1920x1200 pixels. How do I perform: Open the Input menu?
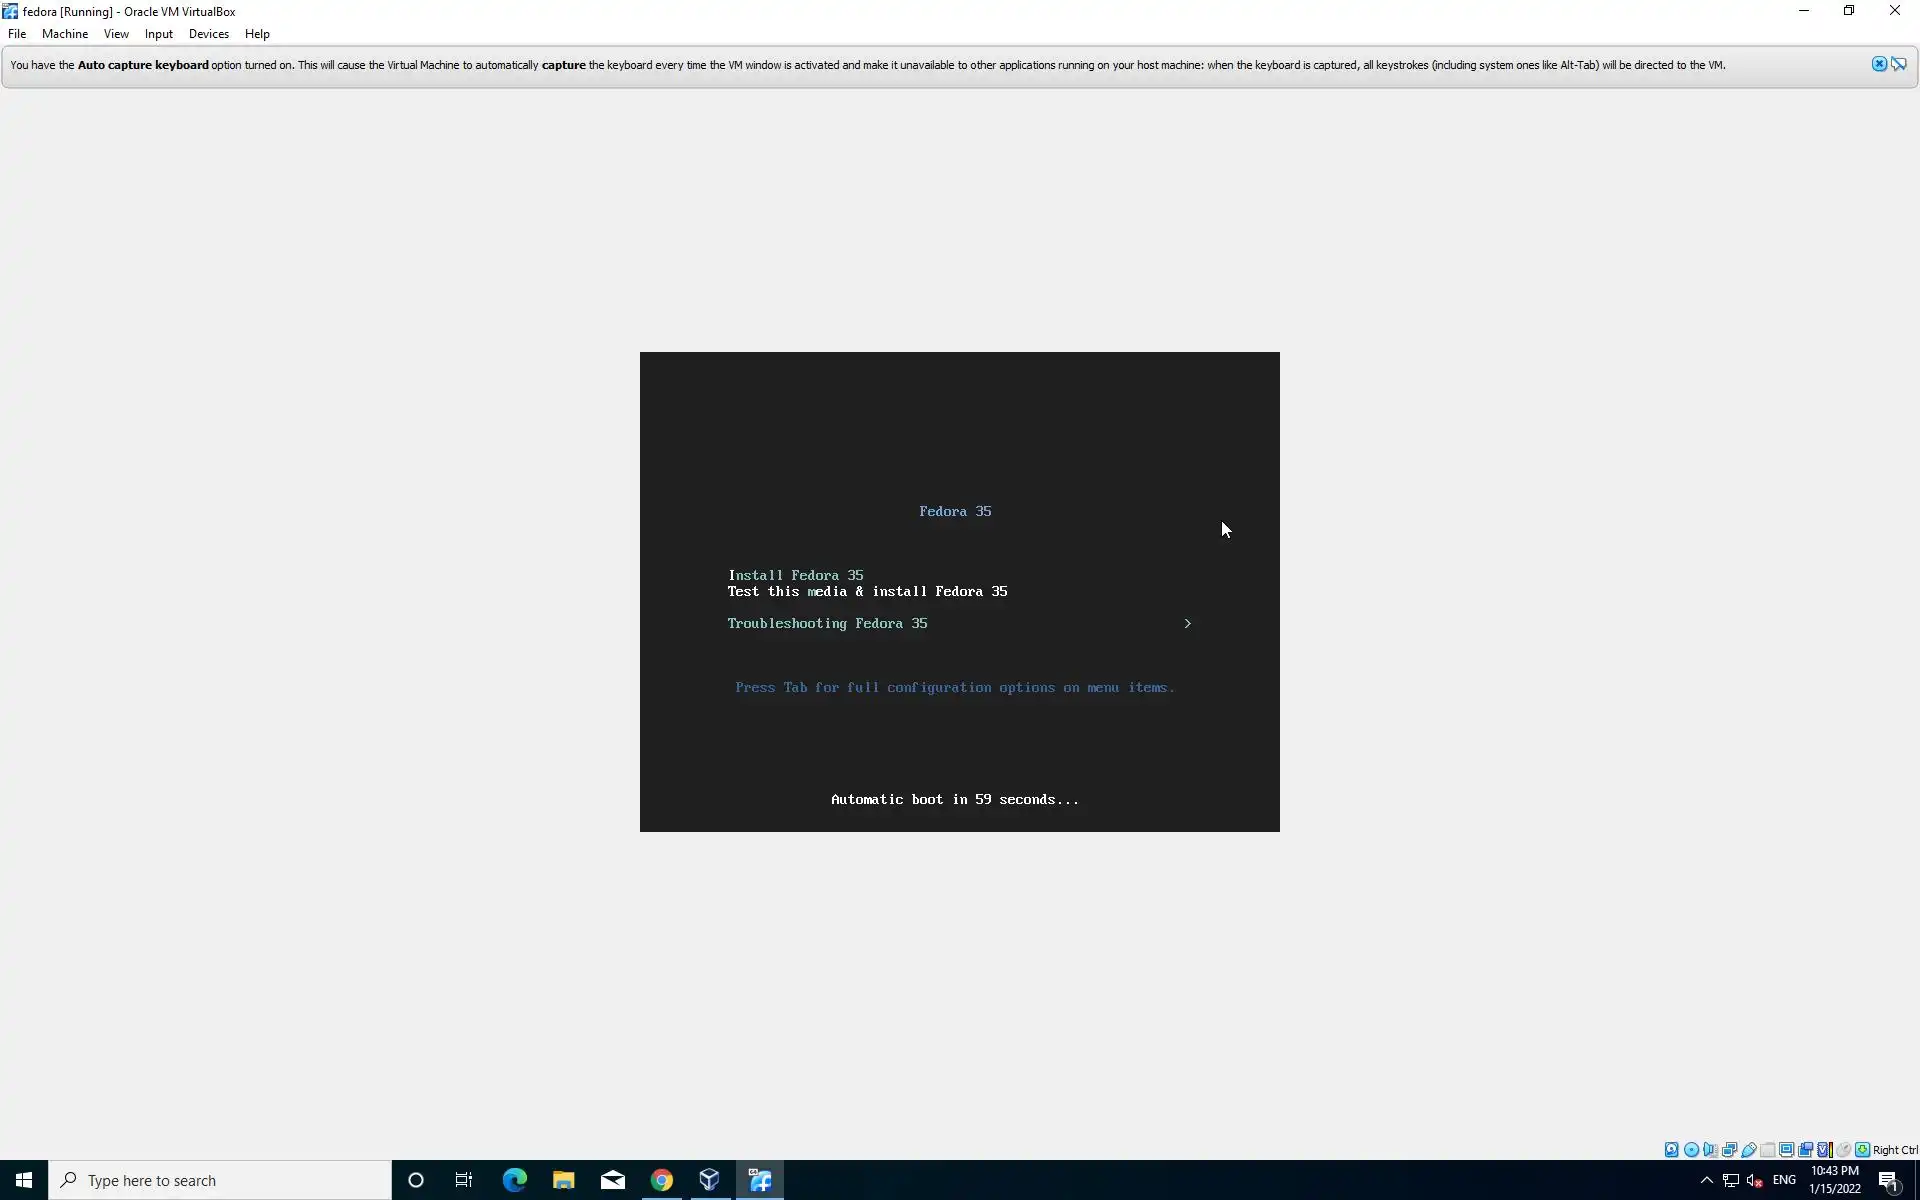[158, 34]
